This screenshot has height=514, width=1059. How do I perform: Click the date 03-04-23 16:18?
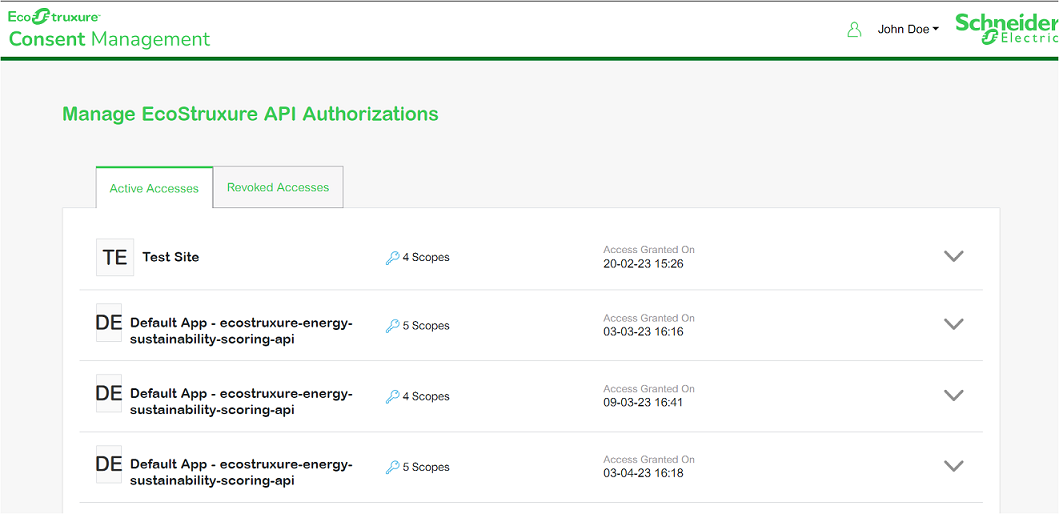644,473
